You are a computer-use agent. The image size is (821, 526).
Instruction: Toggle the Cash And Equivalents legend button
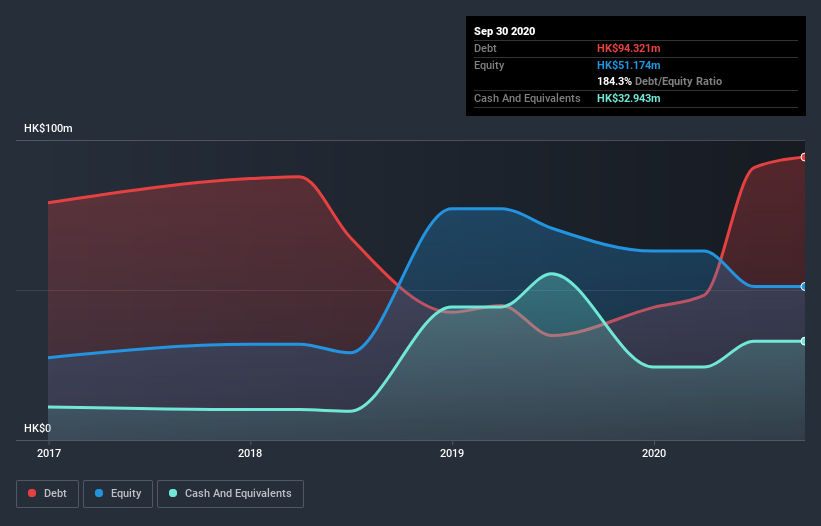[230, 494]
